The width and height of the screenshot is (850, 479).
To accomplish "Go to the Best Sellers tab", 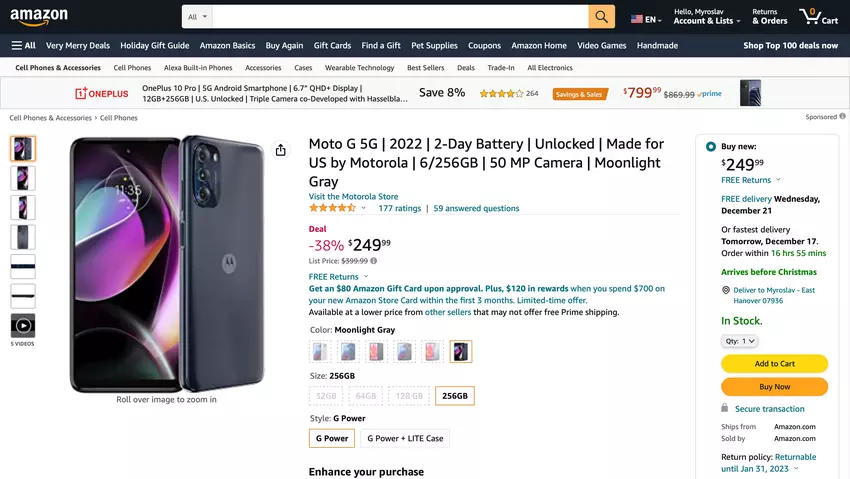I will [x=426, y=68].
